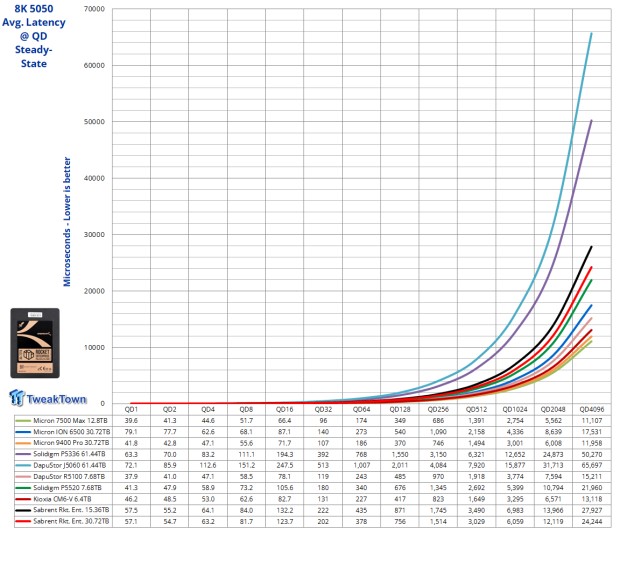The height and width of the screenshot is (568, 620).
Task: Click the 1,649 QD512 value for Kioxia CM6-V
Action: pos(476,499)
